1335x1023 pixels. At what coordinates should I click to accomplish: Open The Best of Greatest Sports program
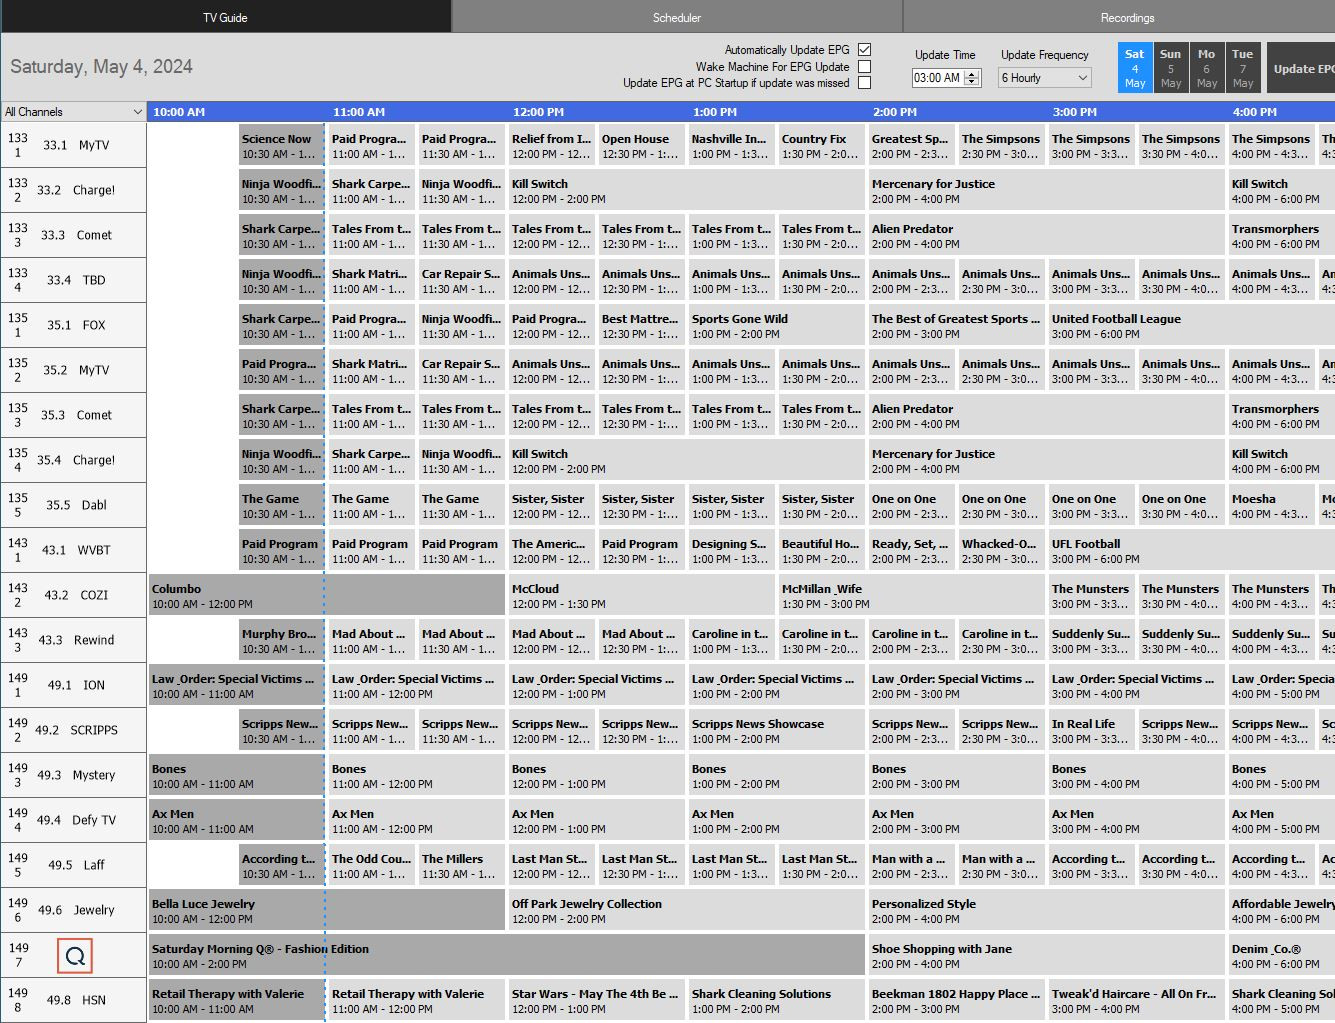[956, 325]
